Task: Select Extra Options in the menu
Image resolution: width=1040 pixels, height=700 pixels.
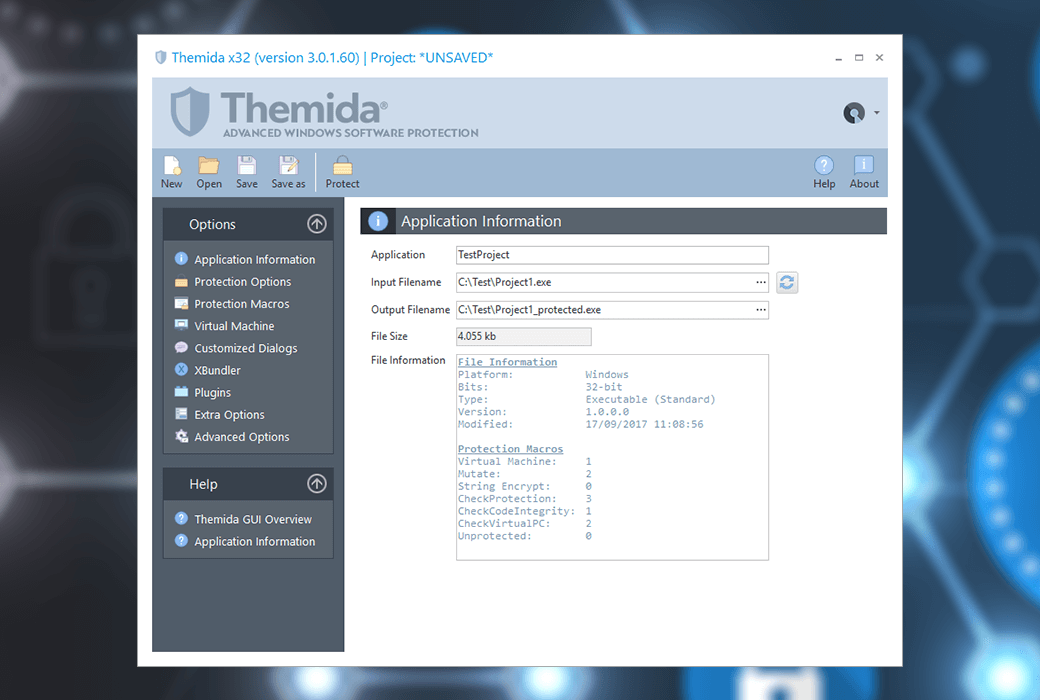Action: click(x=231, y=414)
